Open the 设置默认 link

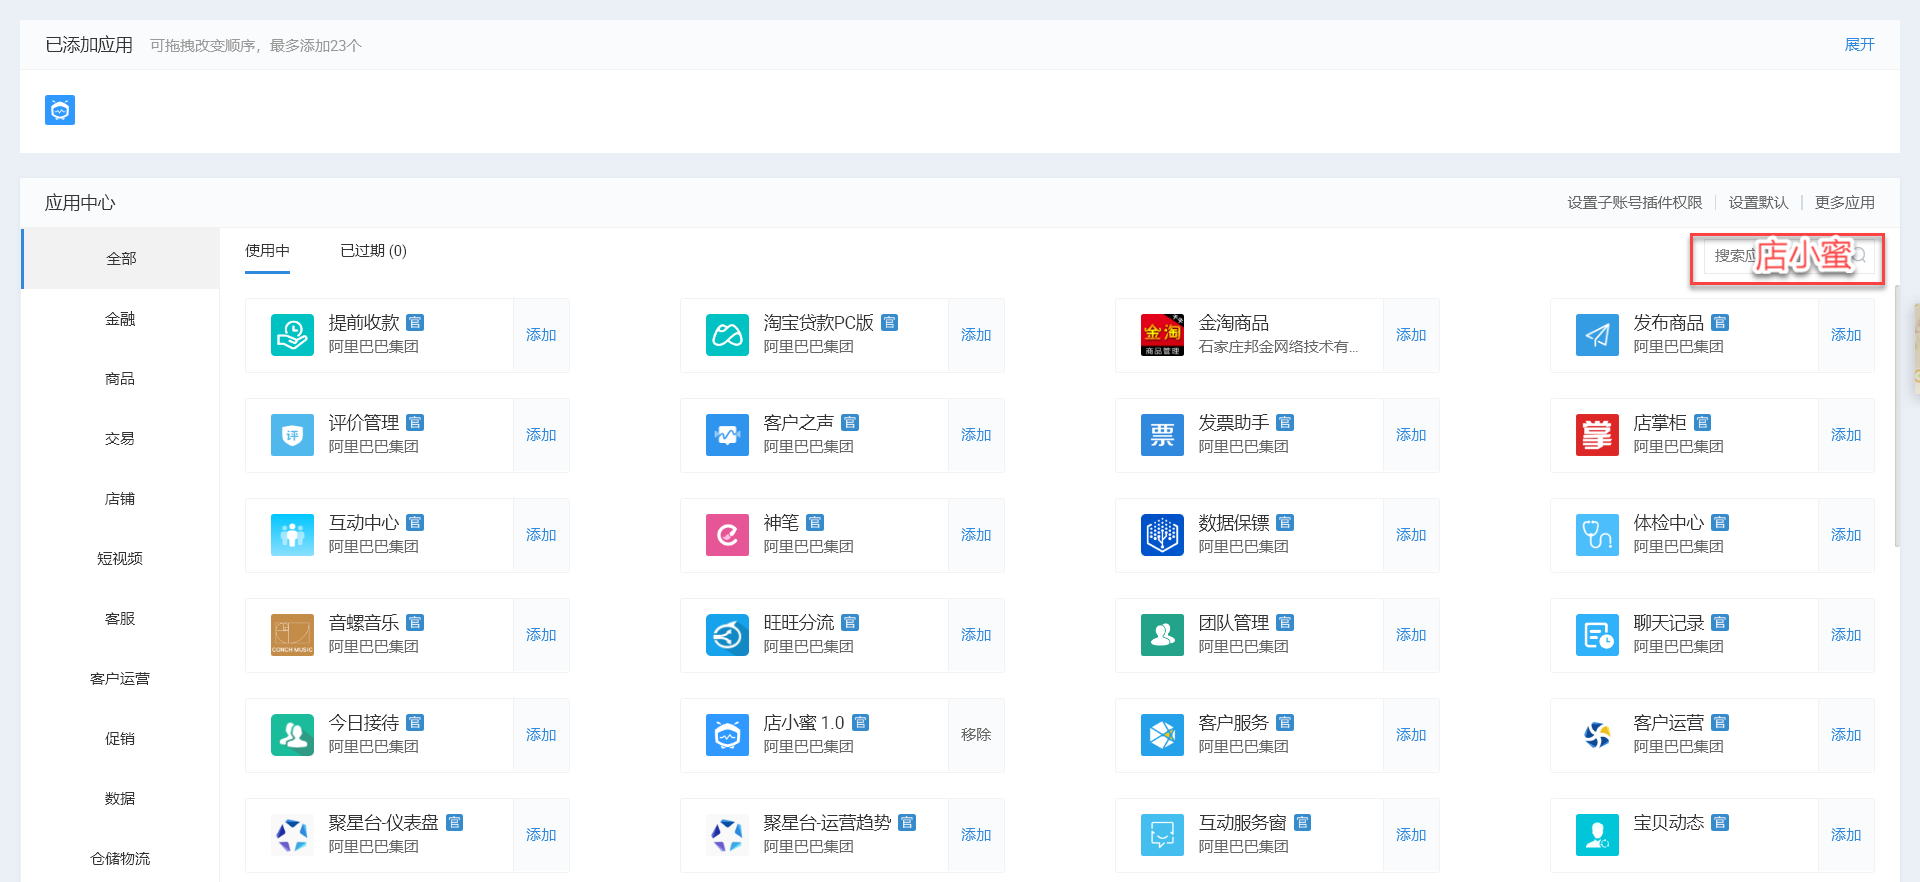coord(1758,203)
